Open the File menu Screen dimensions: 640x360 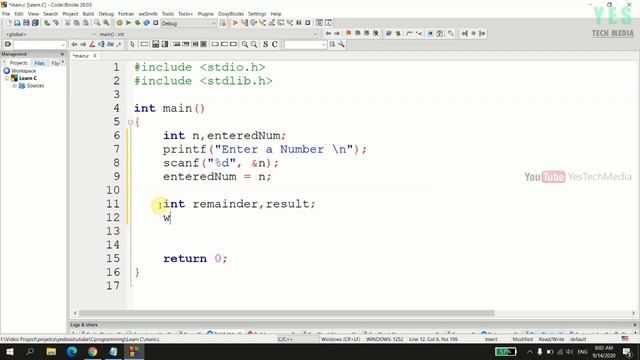coord(6,14)
